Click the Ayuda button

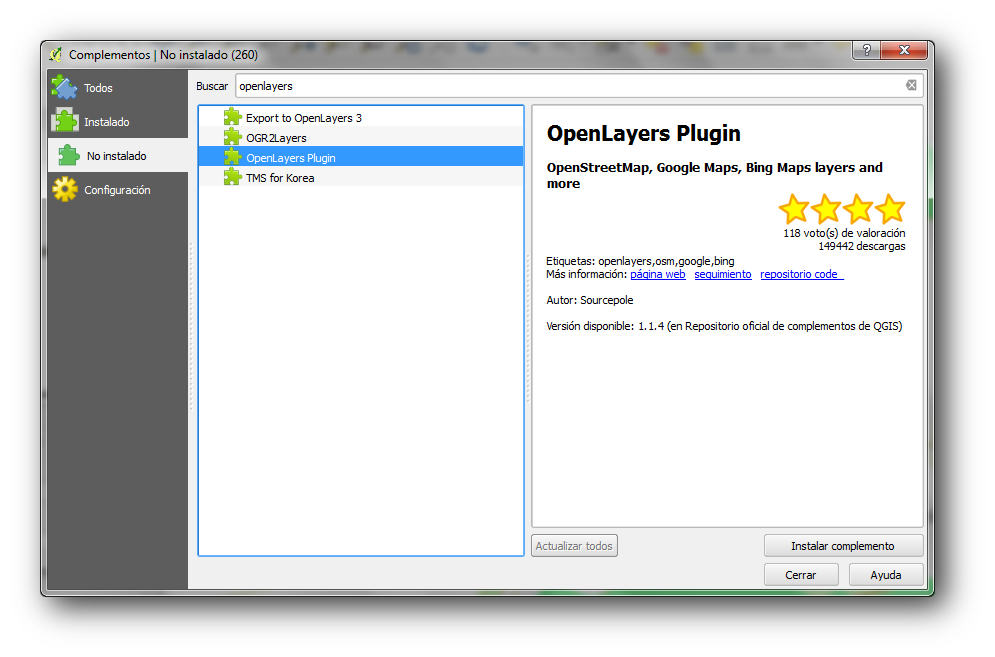point(886,574)
